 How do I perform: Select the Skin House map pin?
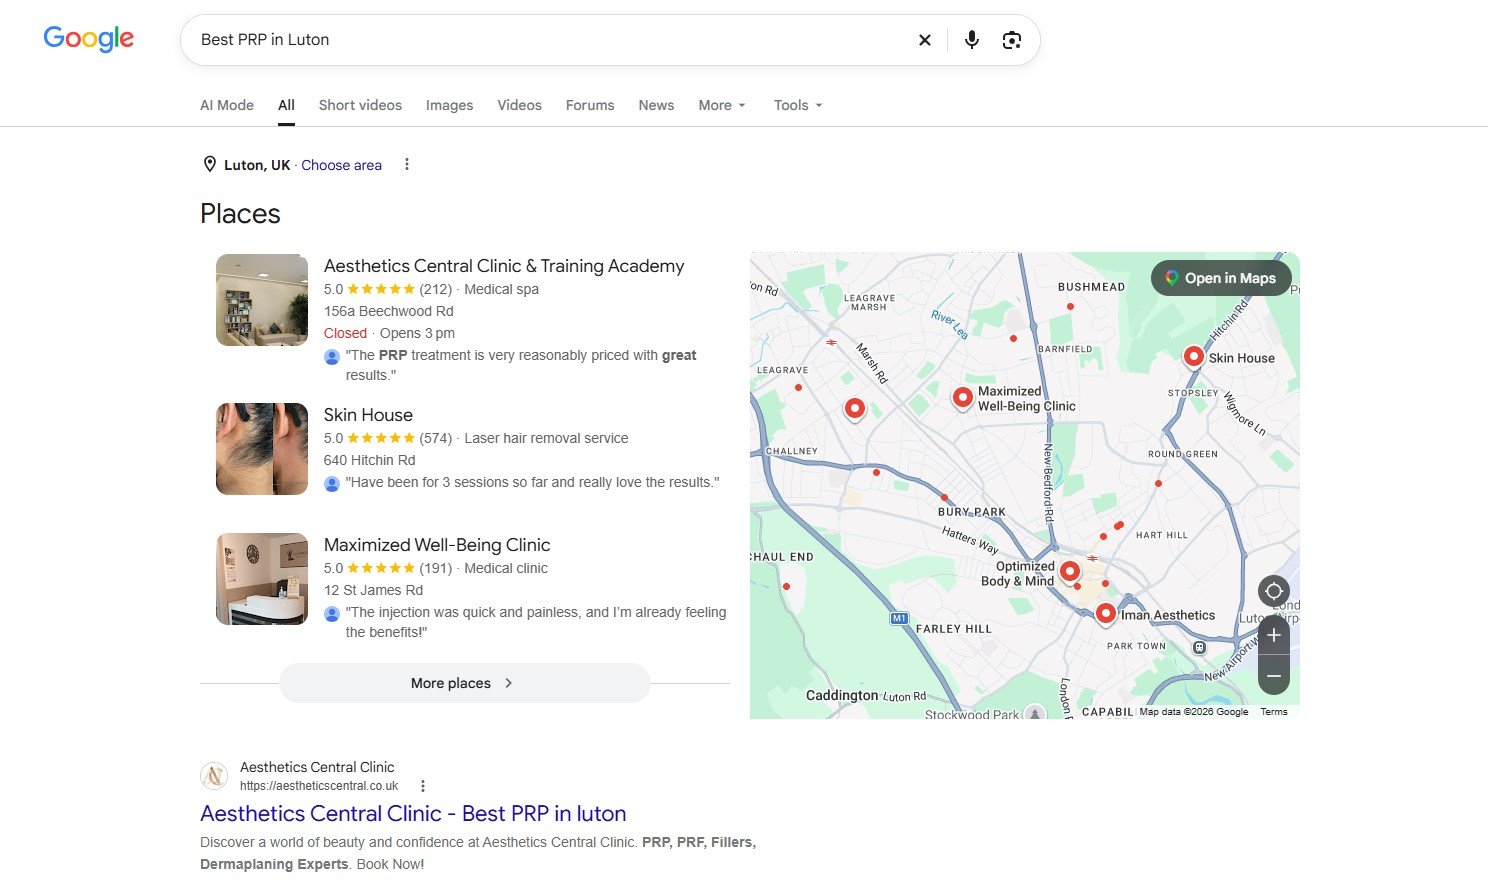click(x=1193, y=357)
